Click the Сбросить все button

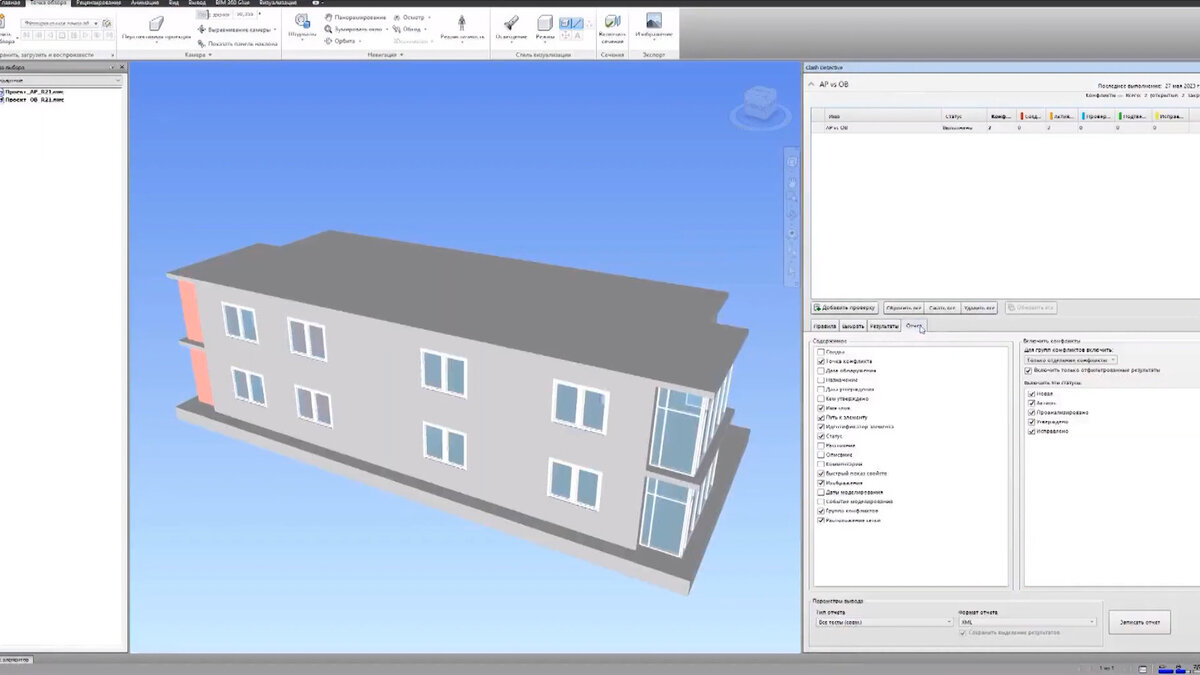[903, 308]
